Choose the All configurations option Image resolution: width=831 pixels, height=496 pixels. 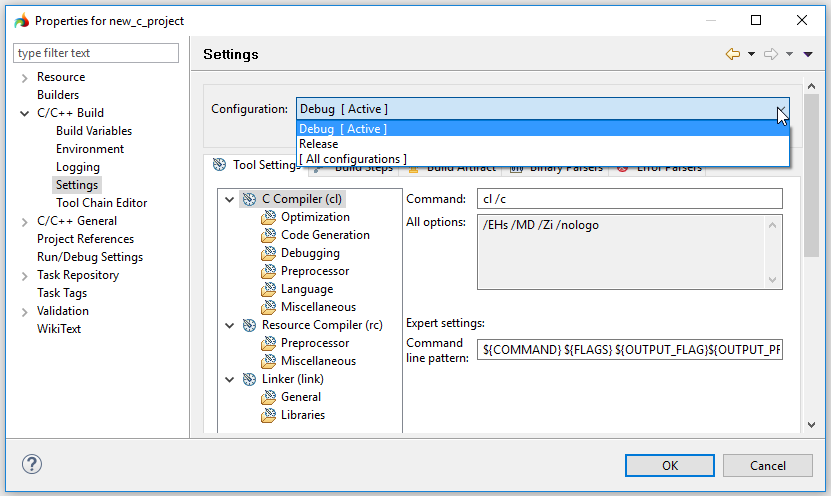[353, 159]
